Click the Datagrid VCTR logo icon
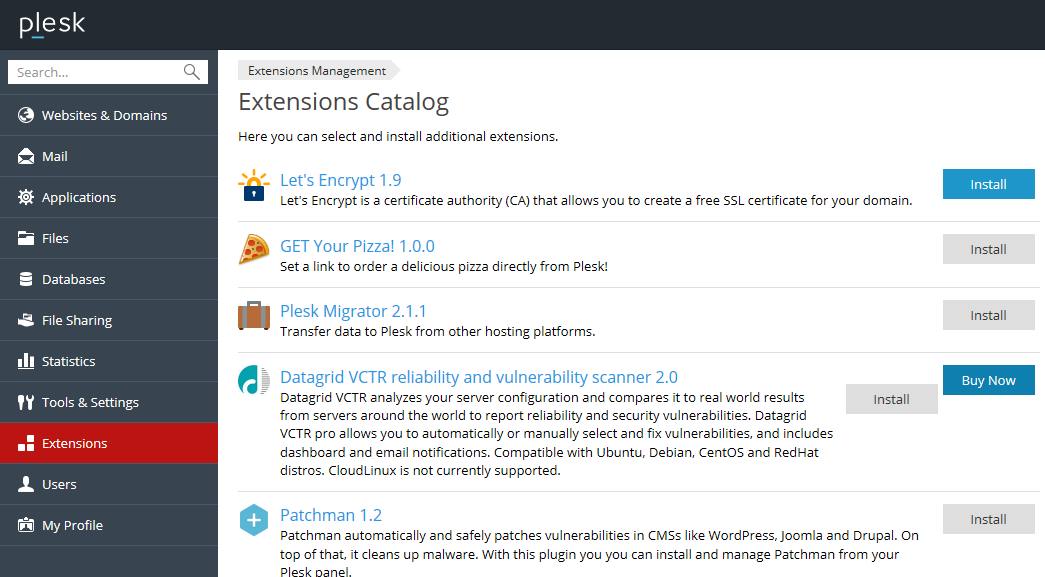Image resolution: width=1045 pixels, height=577 pixels. (x=254, y=380)
